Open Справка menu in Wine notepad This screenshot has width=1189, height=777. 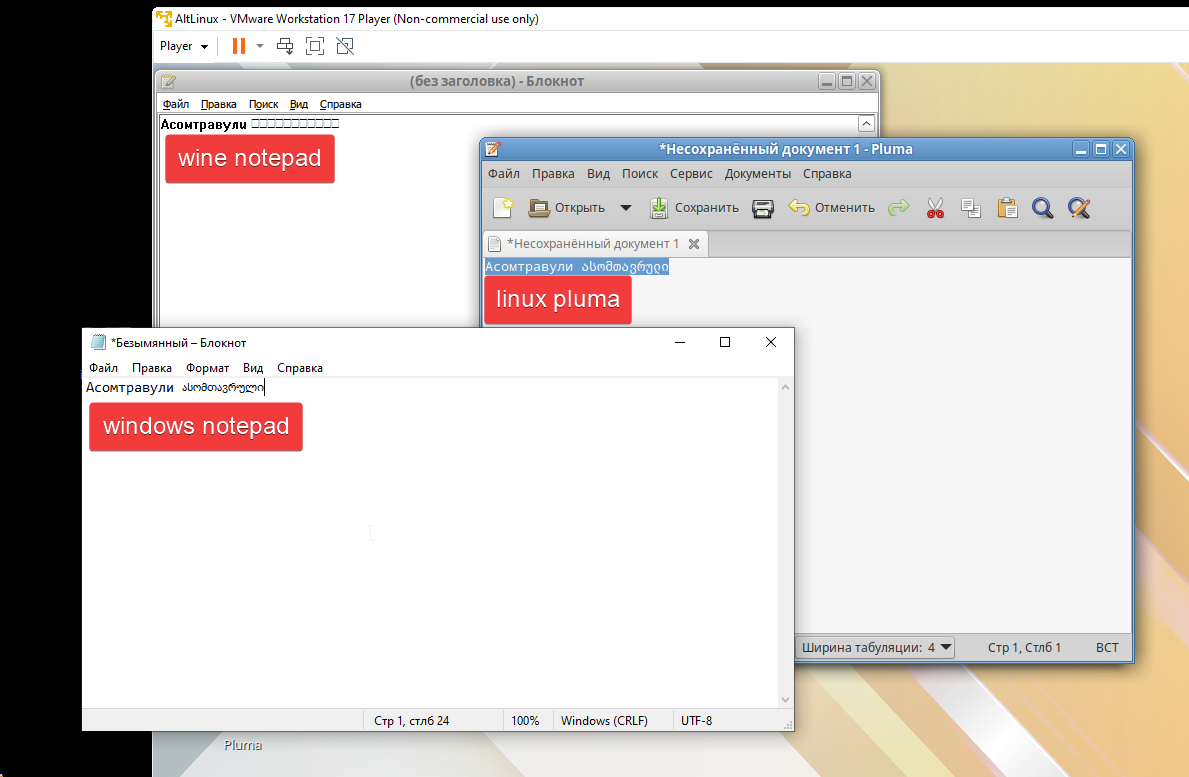coord(340,105)
